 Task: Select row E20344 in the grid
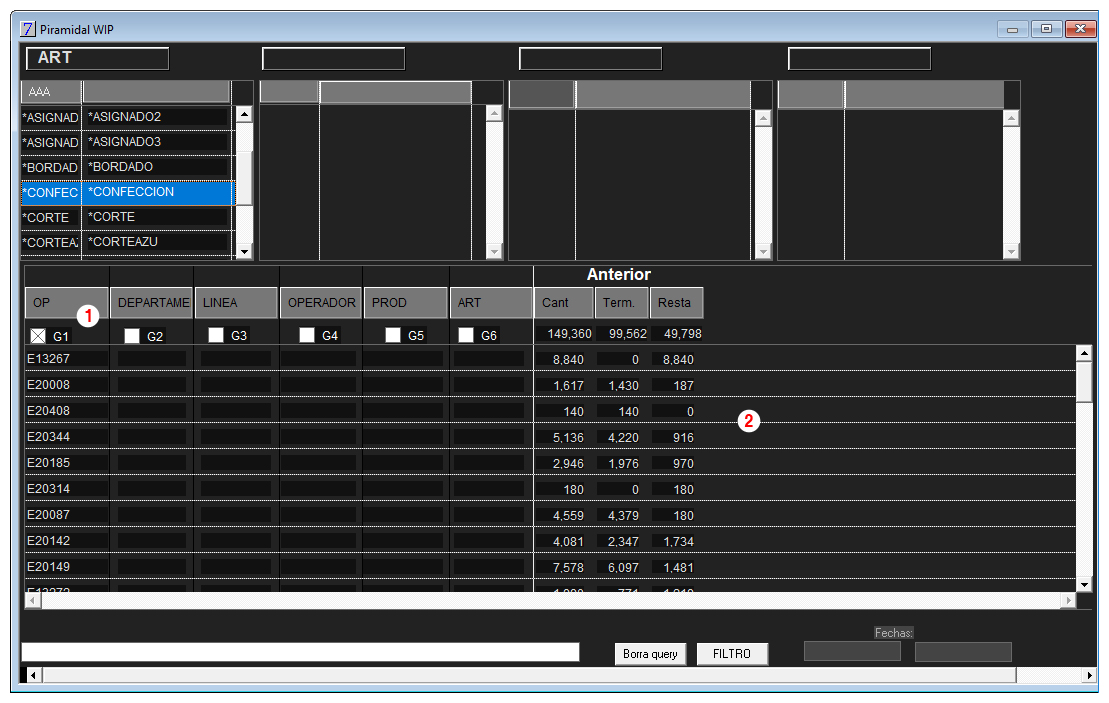550,437
